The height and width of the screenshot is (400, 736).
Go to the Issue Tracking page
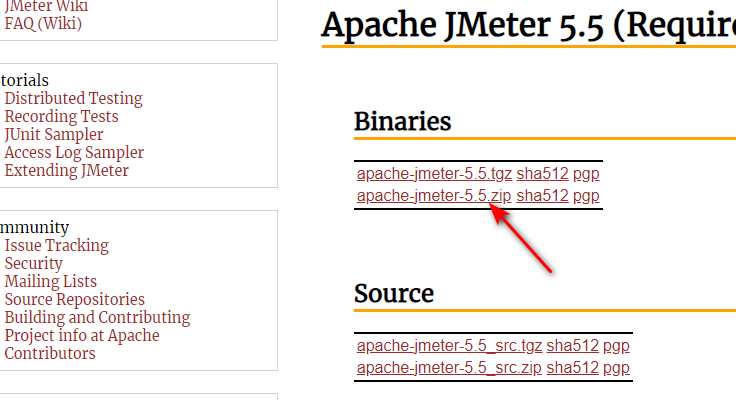(57, 246)
